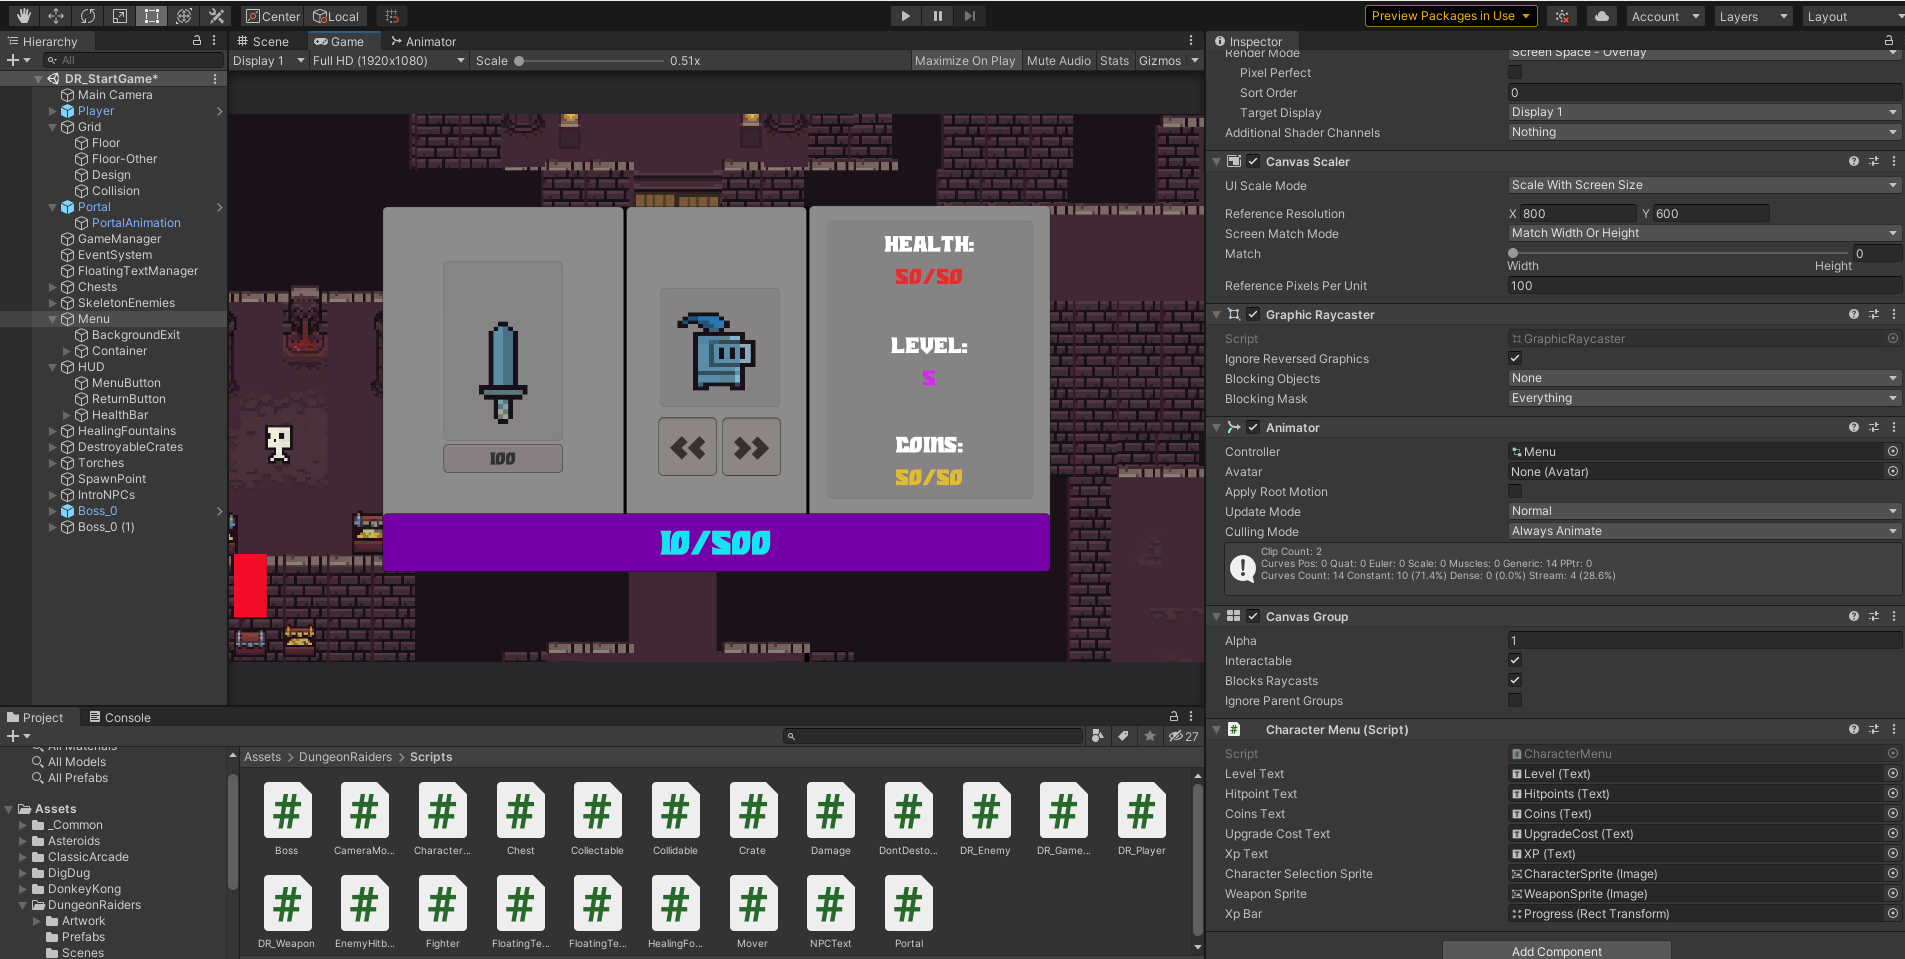Toggle Blocks Raycasts checkbox
Screen dimensions: 1905x959
pos(1515,680)
